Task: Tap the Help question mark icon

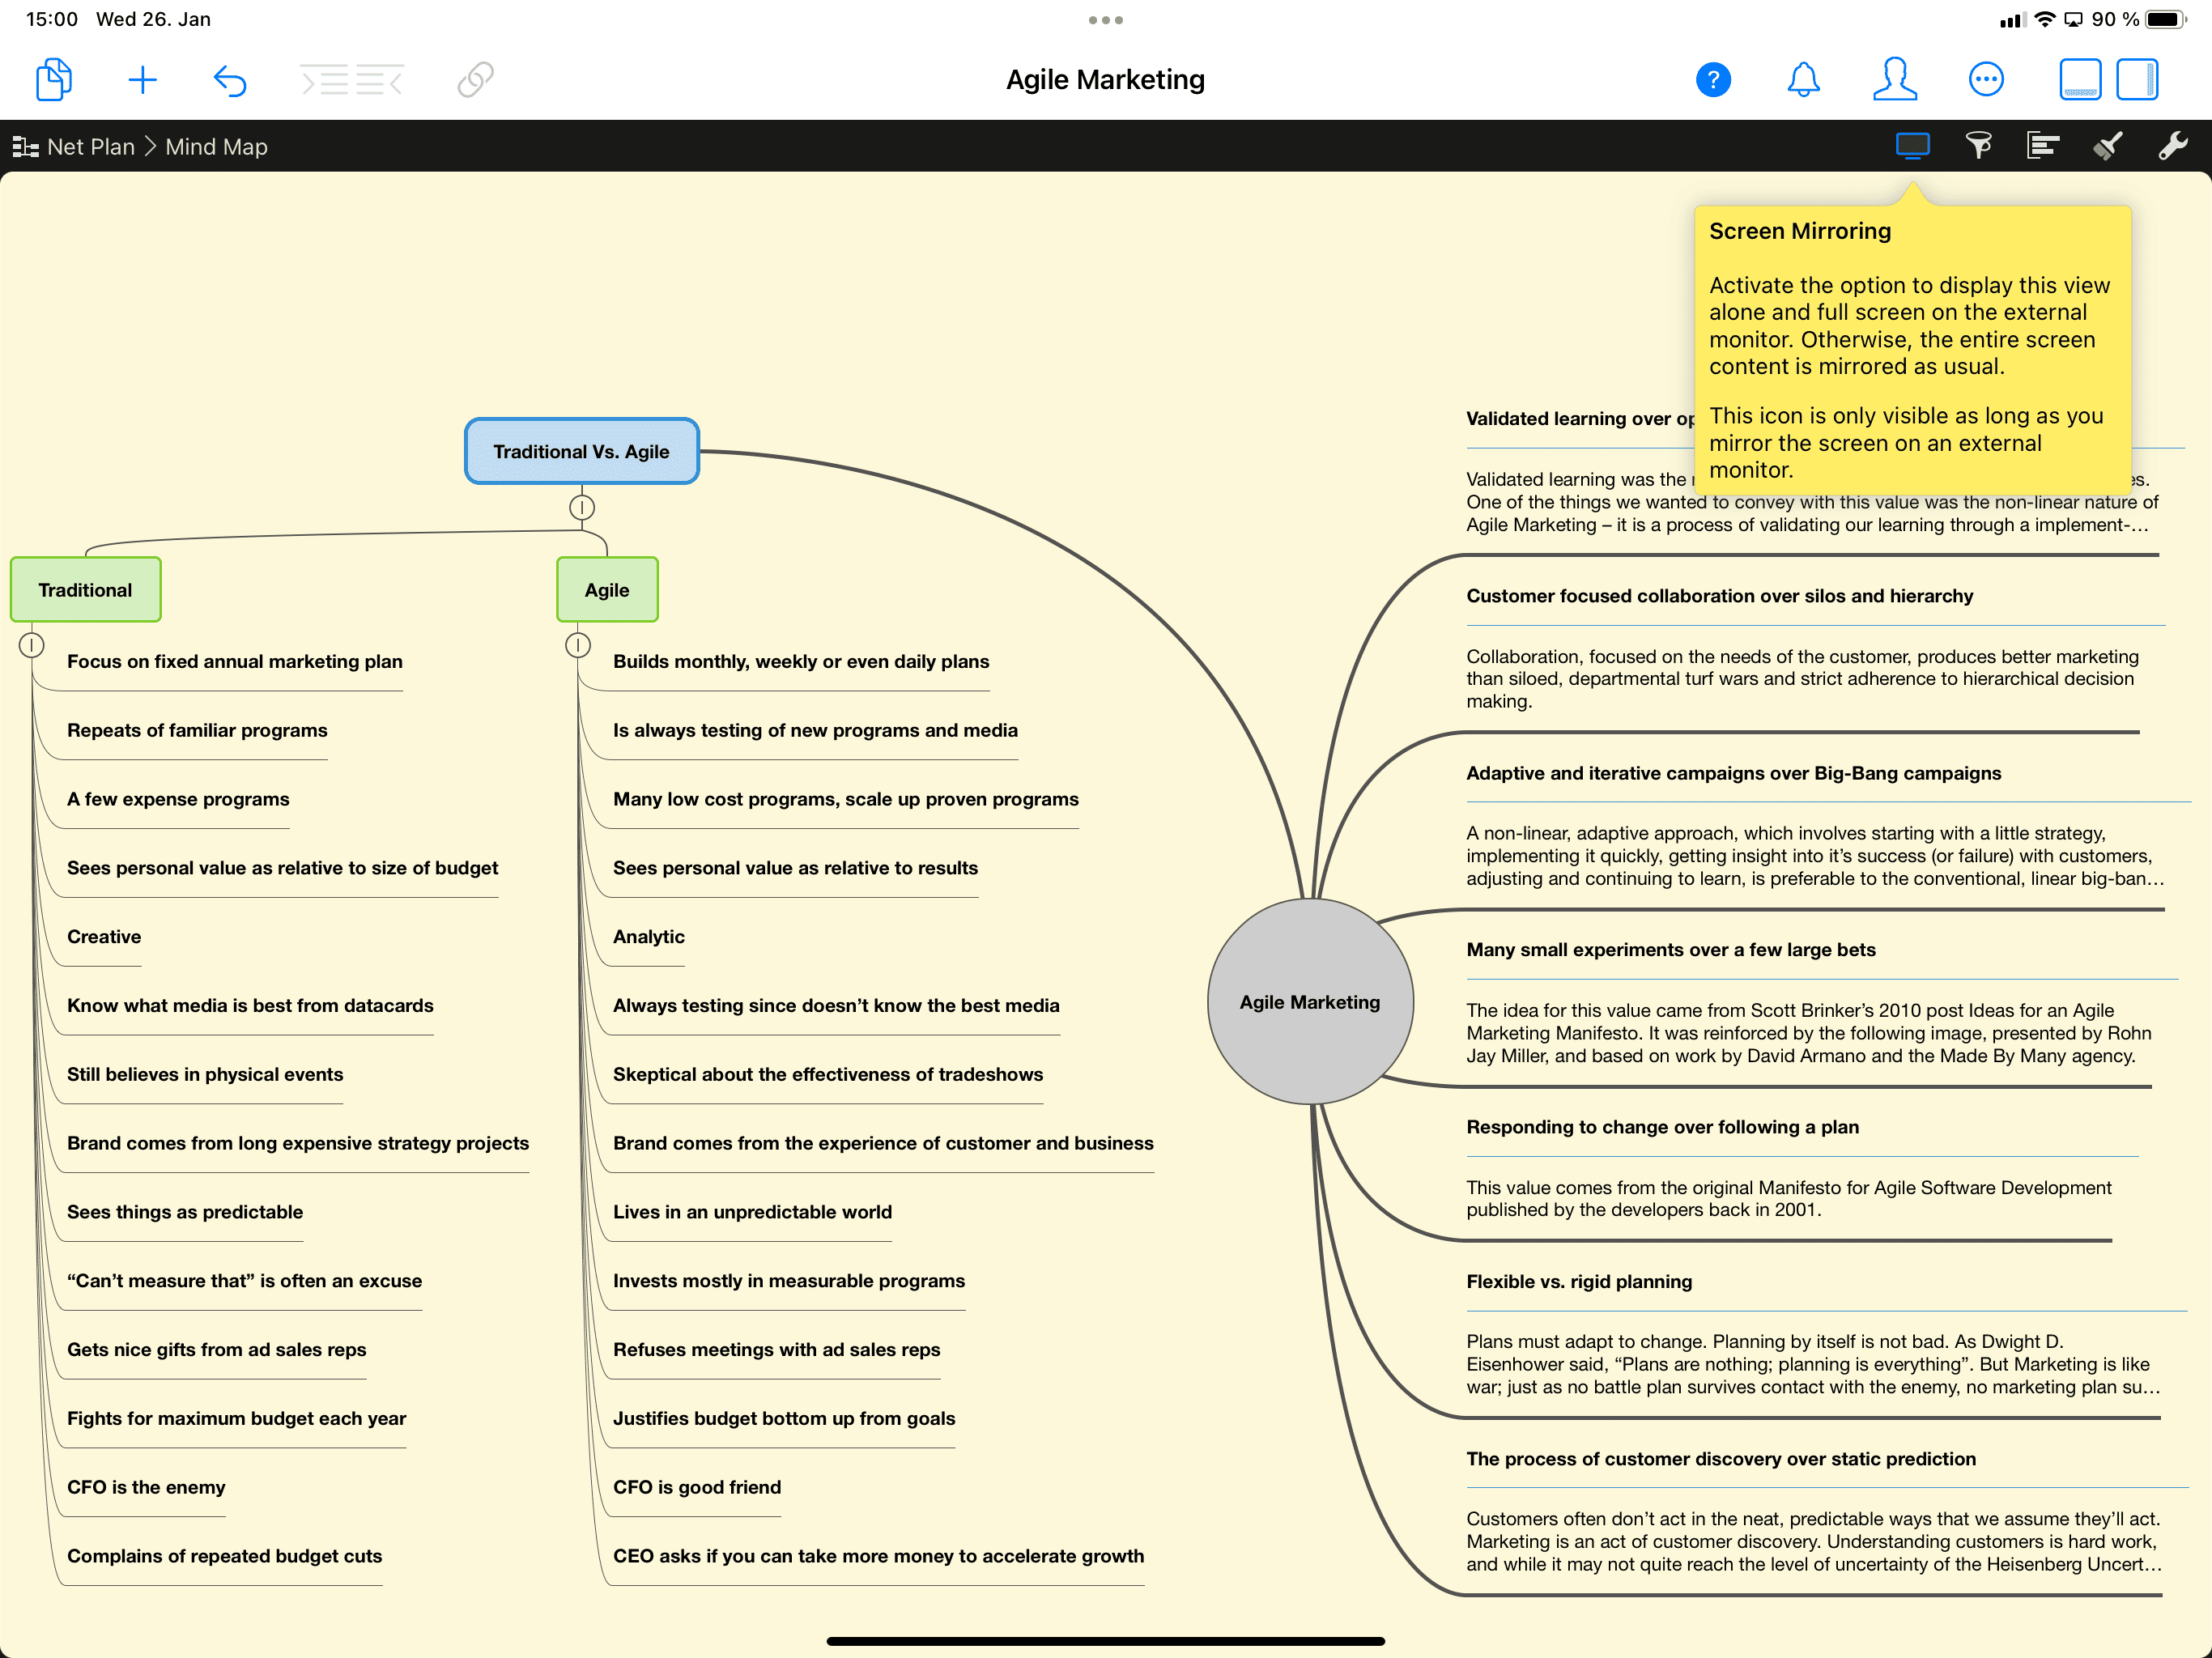Action: tap(1713, 79)
